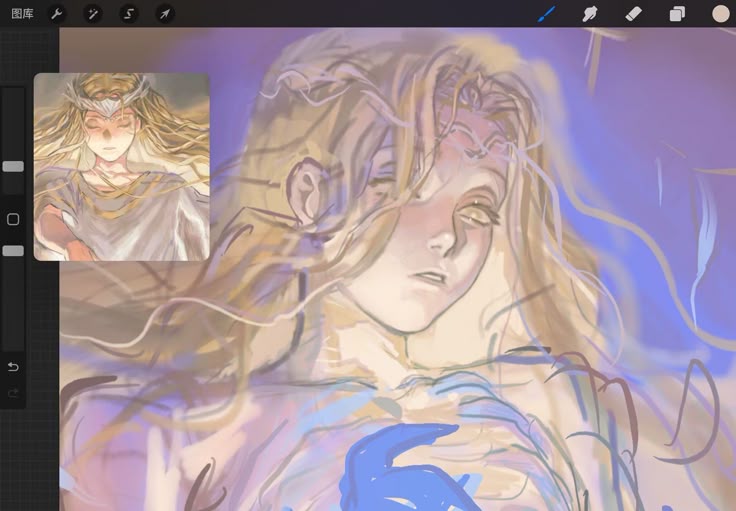736x511 pixels.
Task: Open the Layers panel
Action: (677, 14)
